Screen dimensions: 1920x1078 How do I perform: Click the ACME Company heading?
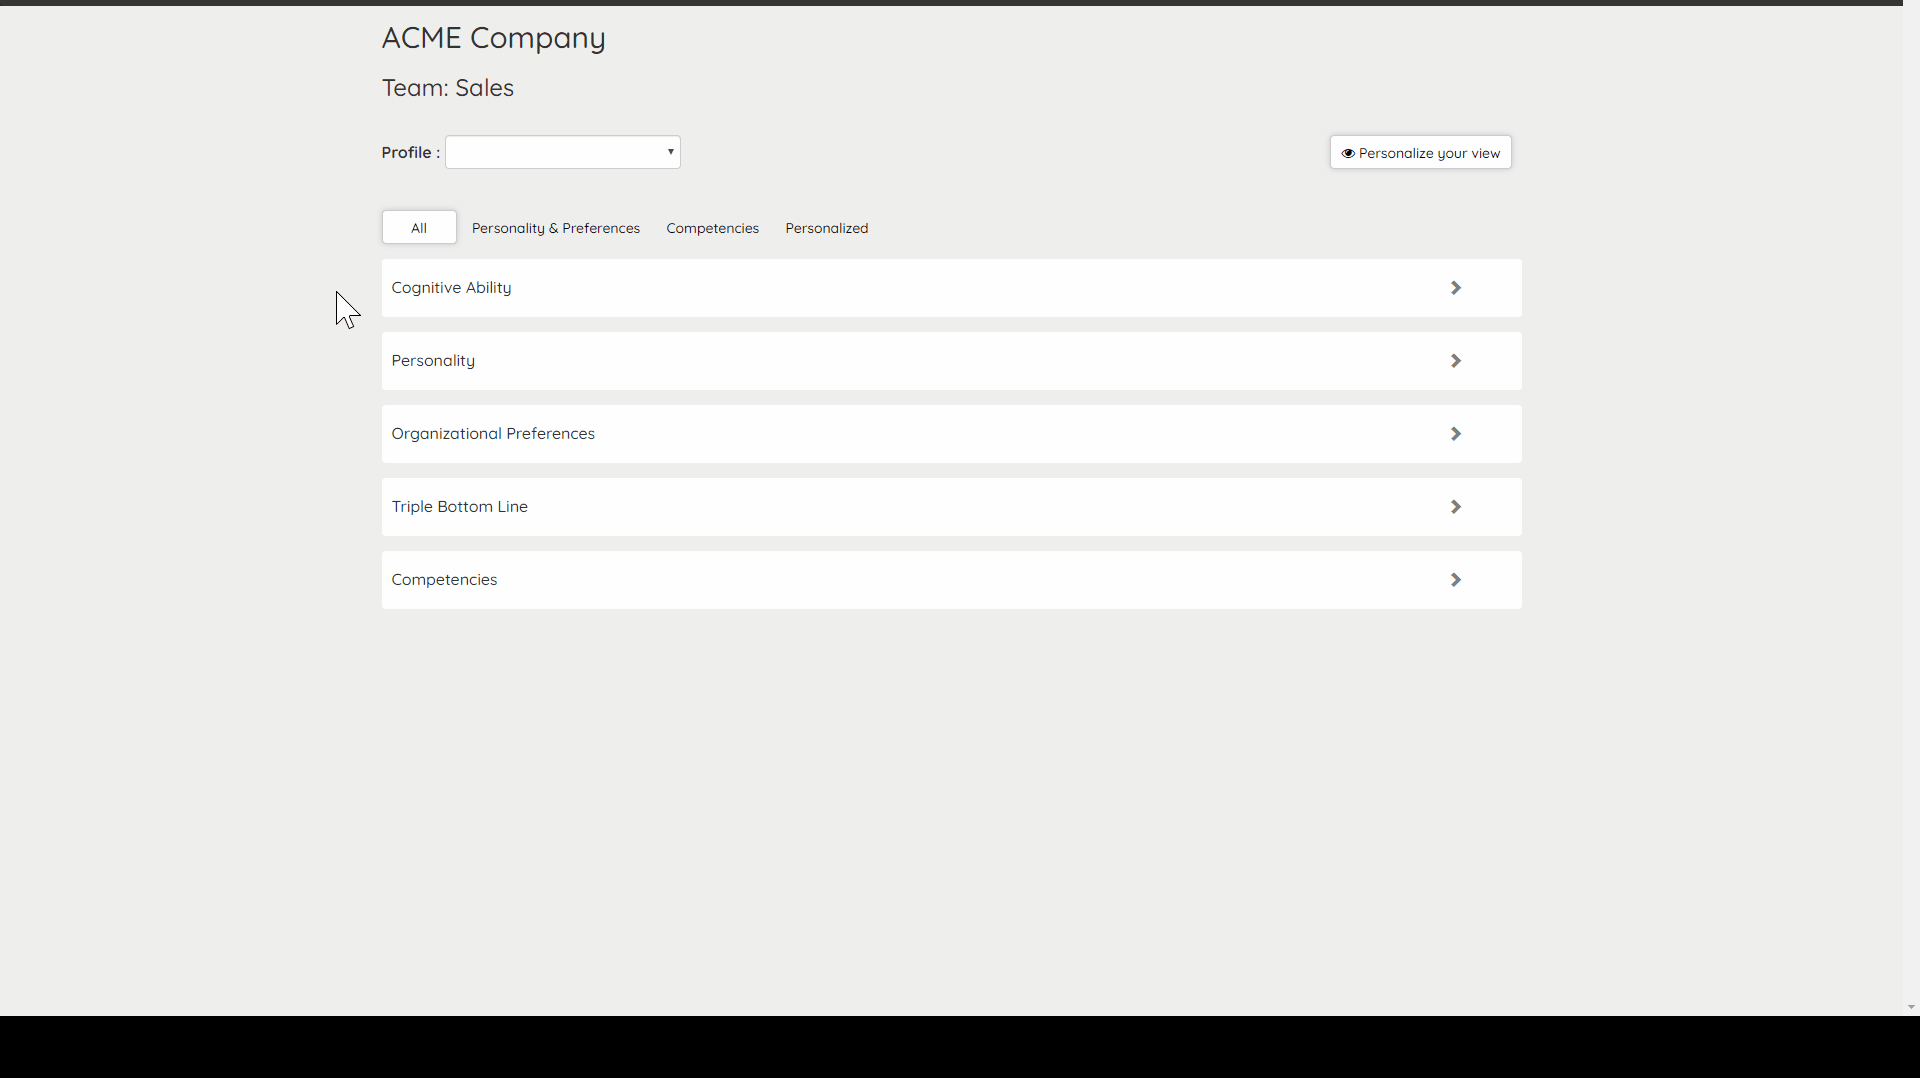(493, 38)
